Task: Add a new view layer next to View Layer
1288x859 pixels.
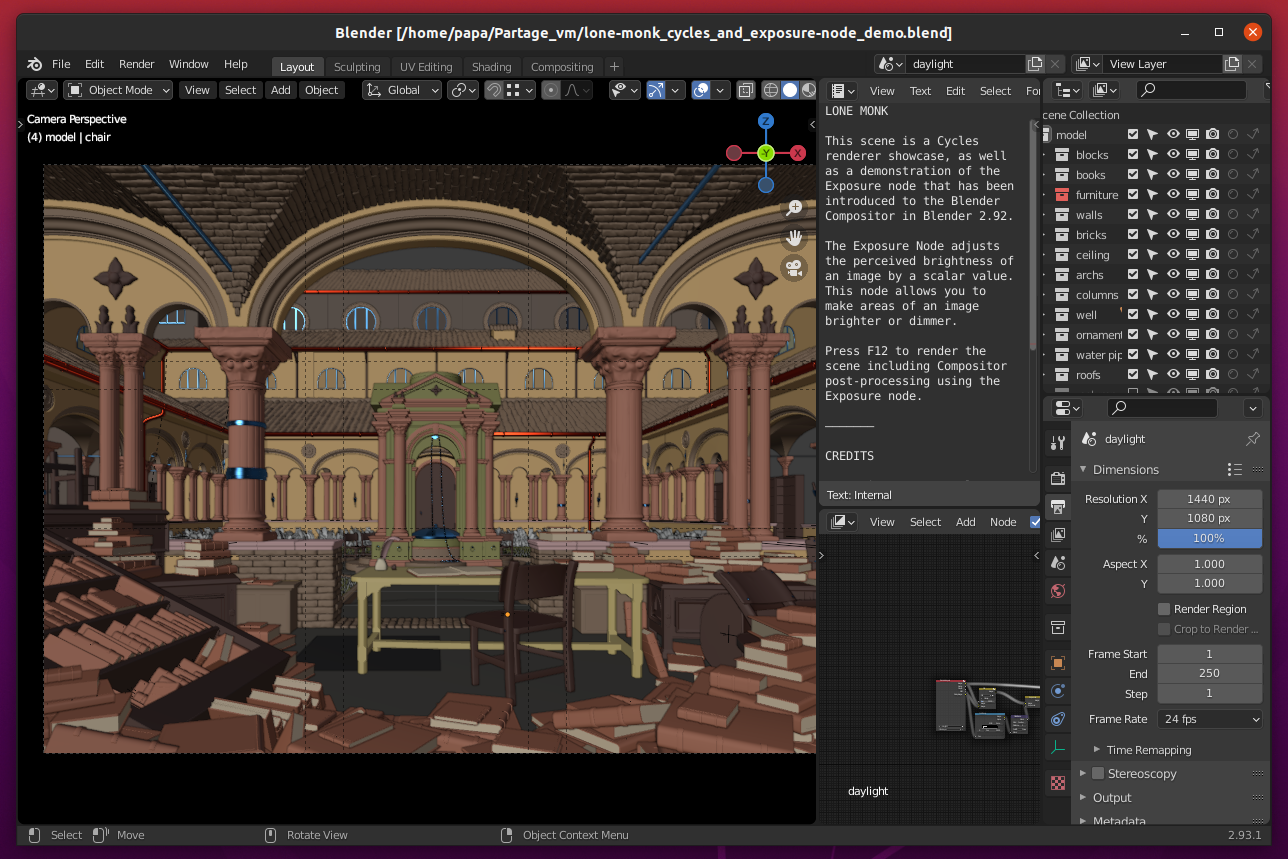Action: pos(1233,64)
